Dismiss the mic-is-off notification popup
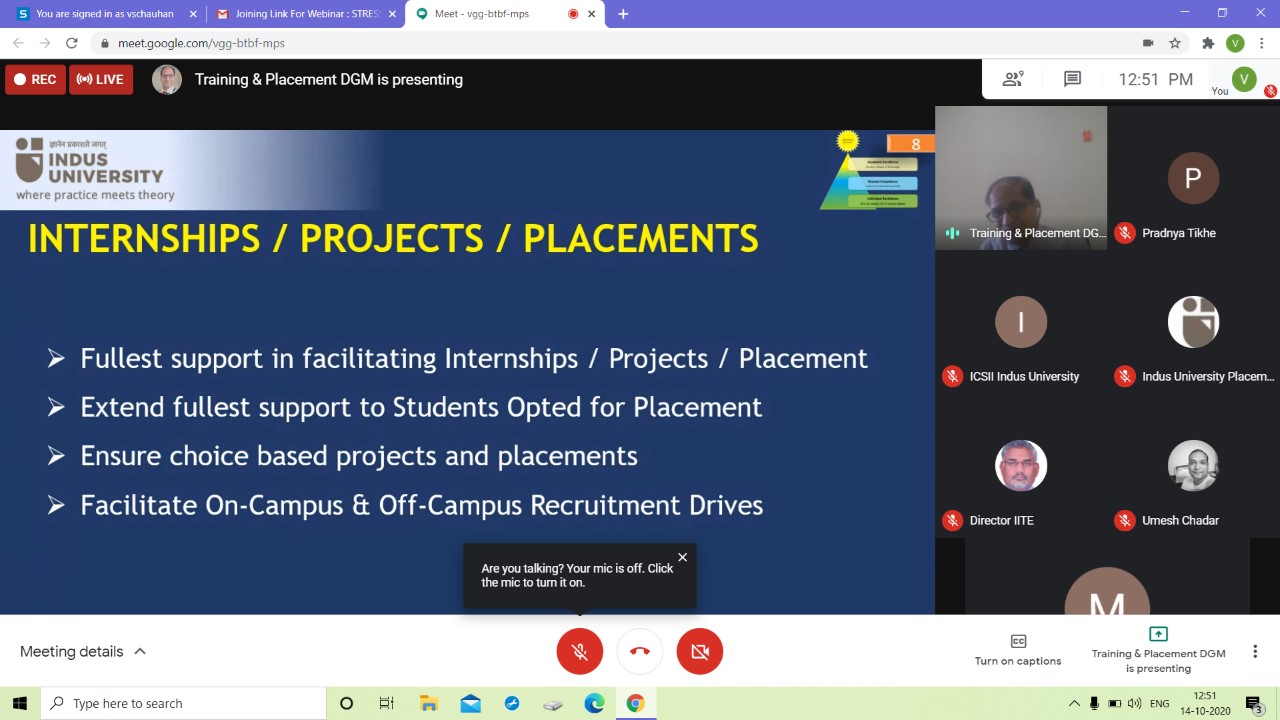1280x720 pixels. click(x=682, y=558)
